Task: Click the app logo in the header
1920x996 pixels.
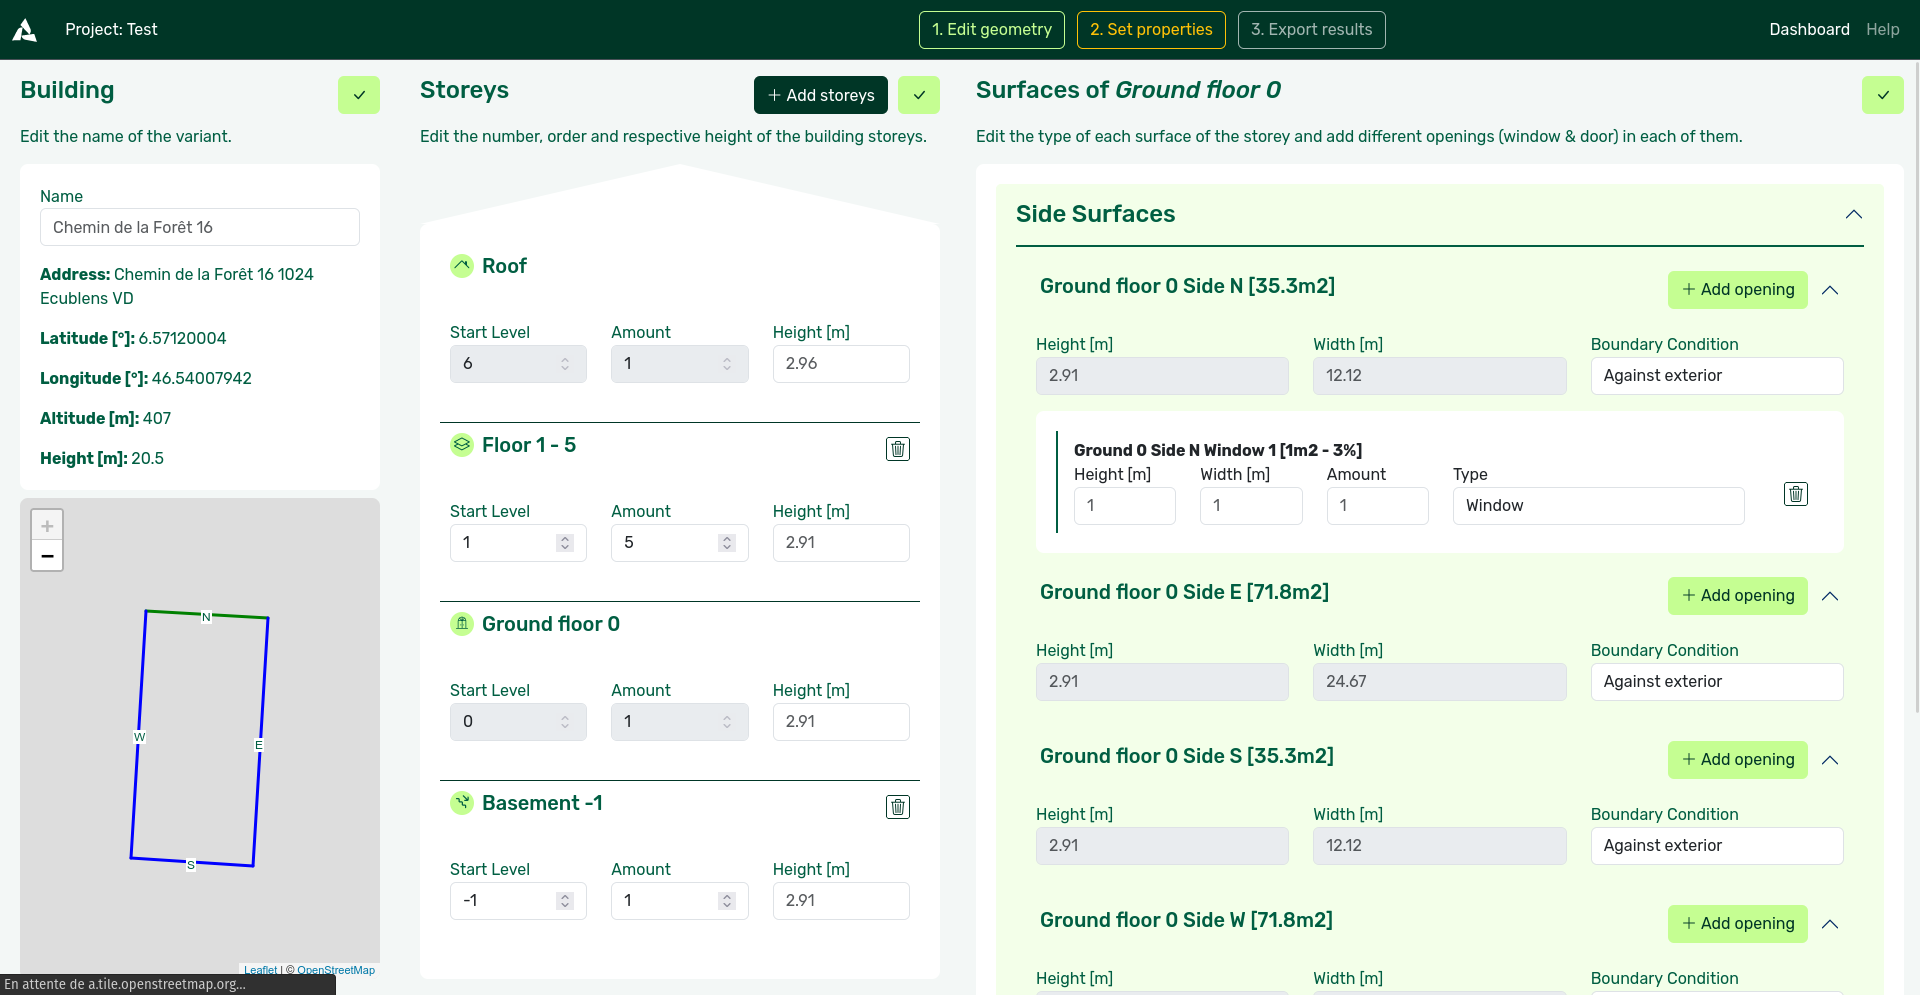Action: [25, 30]
